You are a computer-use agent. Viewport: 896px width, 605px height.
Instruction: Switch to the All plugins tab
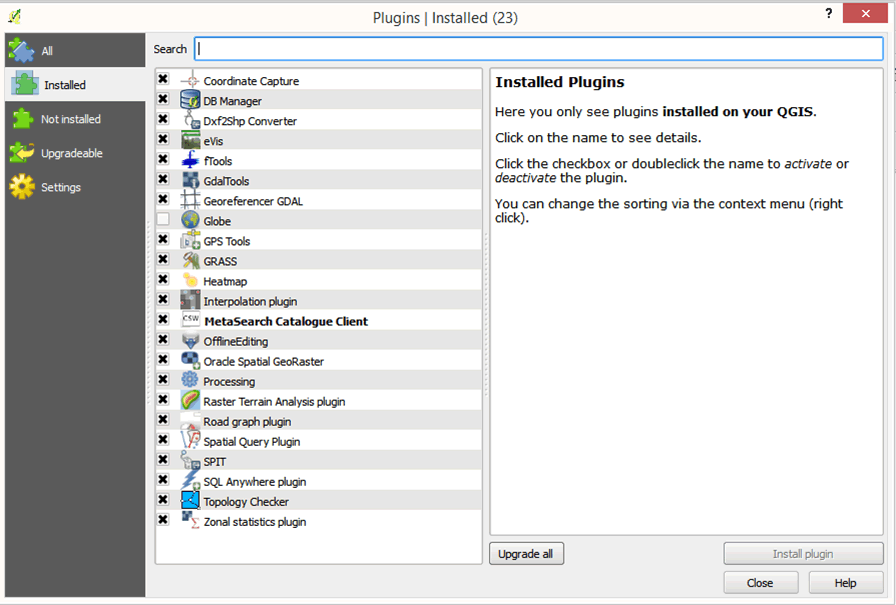[x=75, y=50]
